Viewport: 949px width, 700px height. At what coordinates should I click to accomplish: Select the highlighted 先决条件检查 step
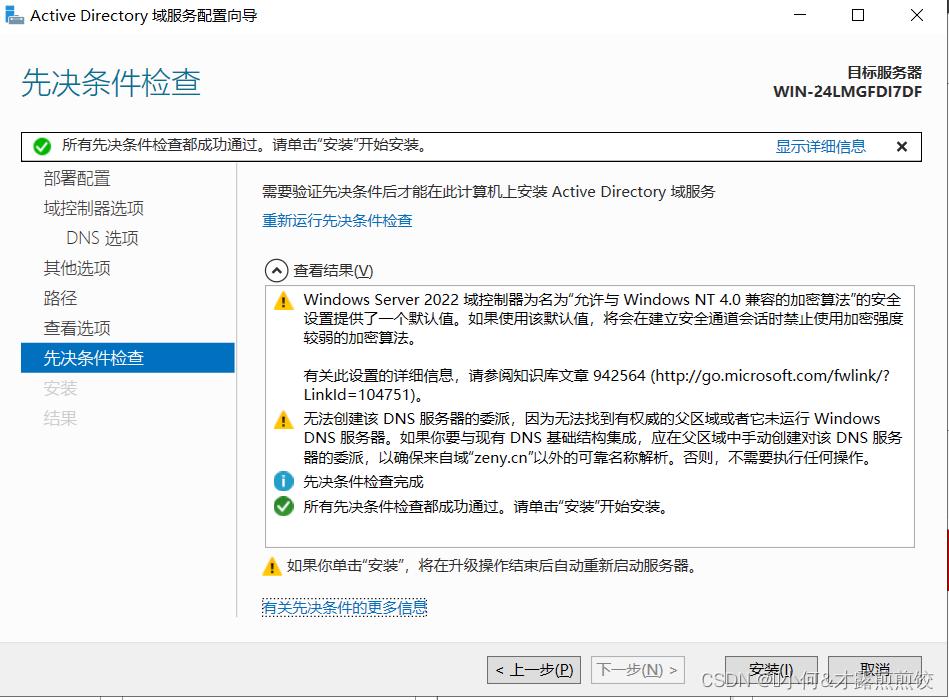pos(128,358)
